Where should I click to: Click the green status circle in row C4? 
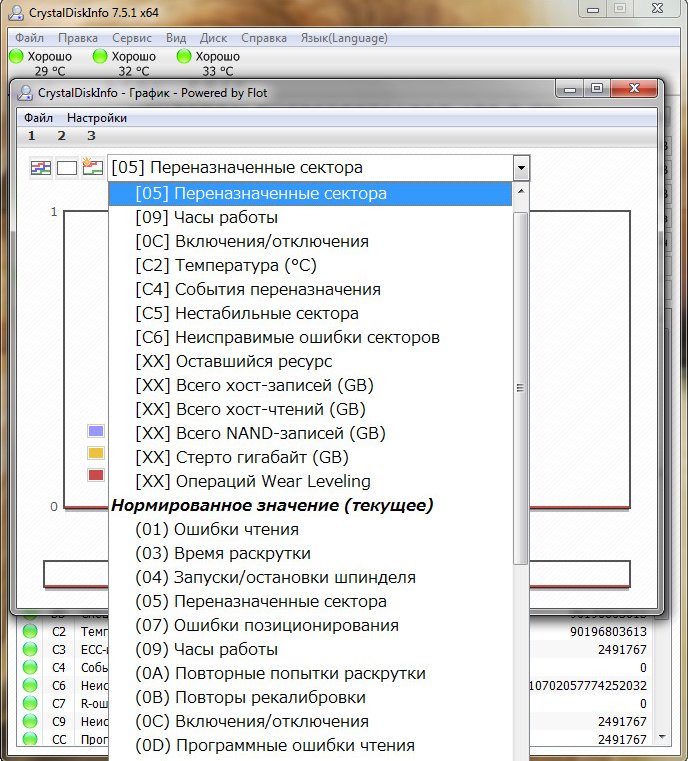tap(30, 667)
